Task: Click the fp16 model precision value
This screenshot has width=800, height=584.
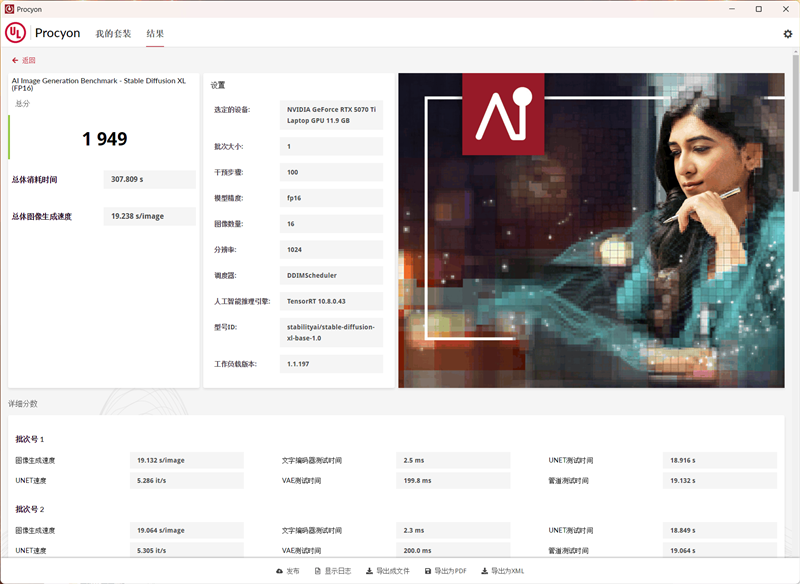Action: point(331,198)
